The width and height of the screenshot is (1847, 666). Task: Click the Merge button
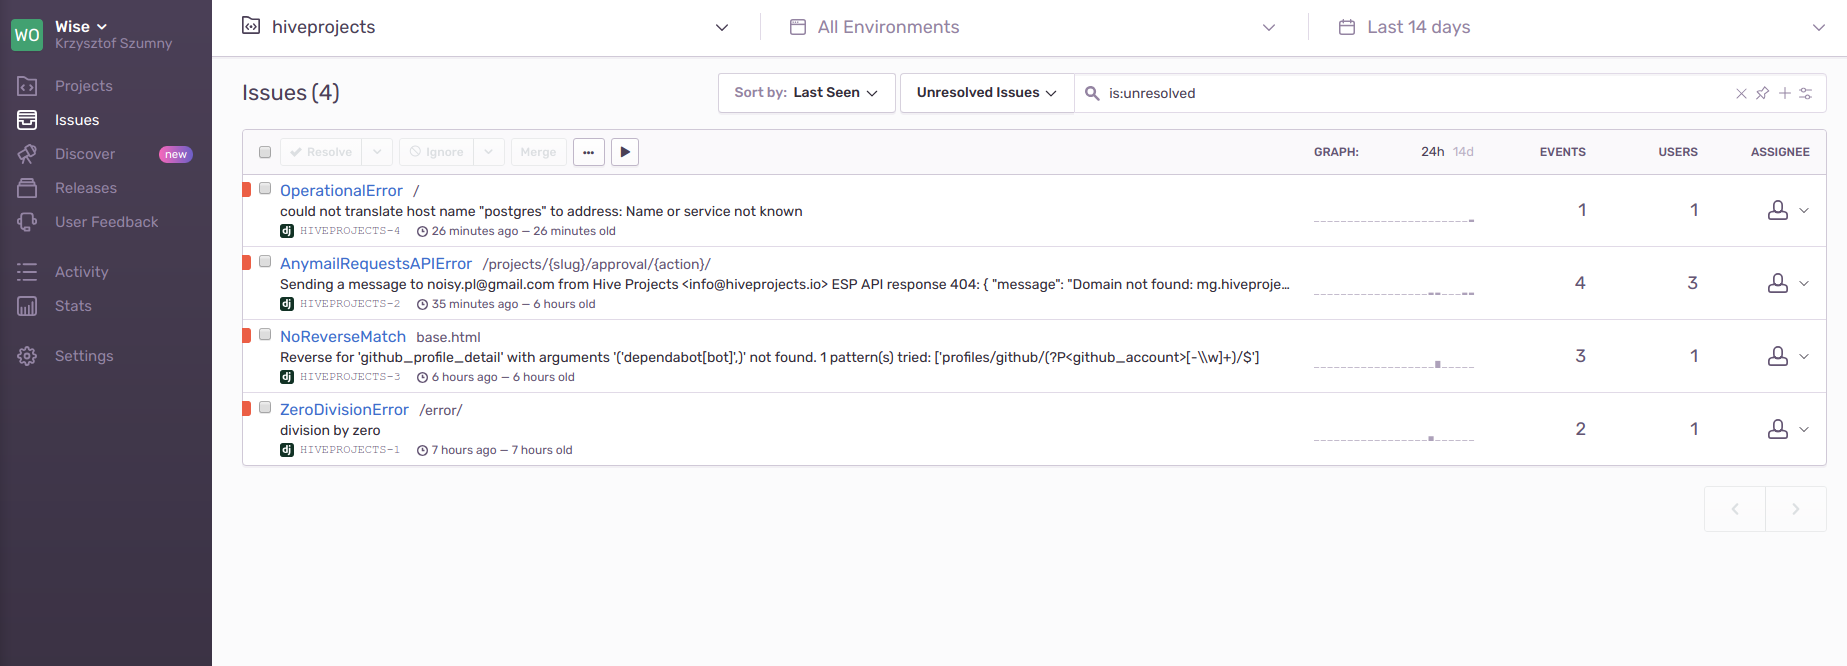tap(538, 152)
